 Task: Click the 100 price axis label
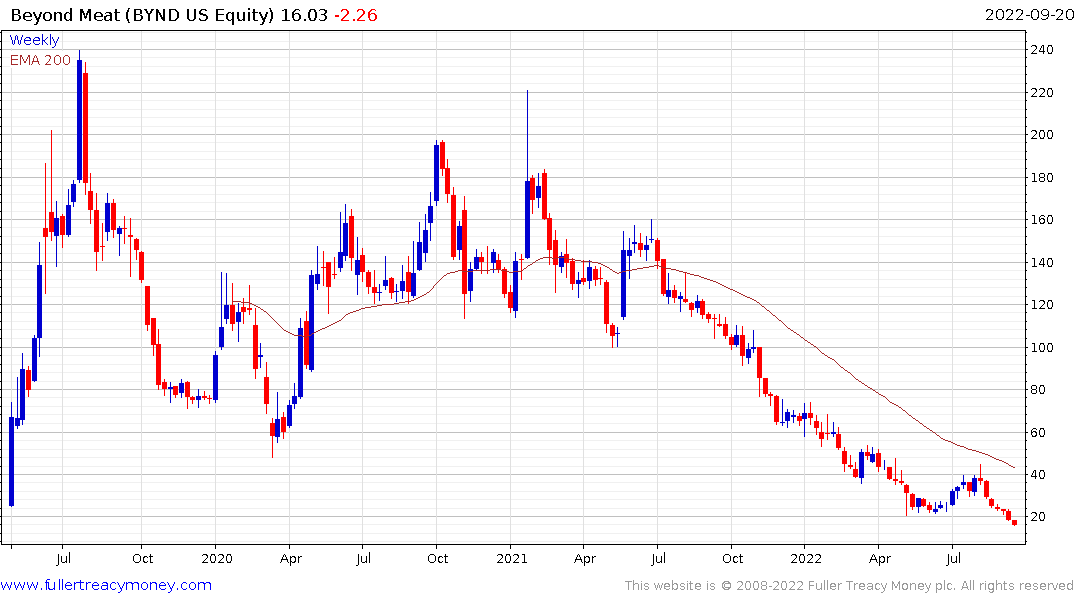click(1042, 348)
